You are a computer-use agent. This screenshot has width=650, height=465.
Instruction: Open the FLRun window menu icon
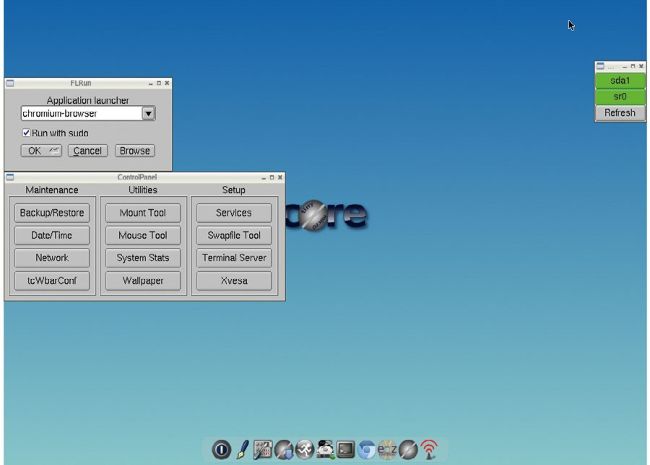(10, 83)
